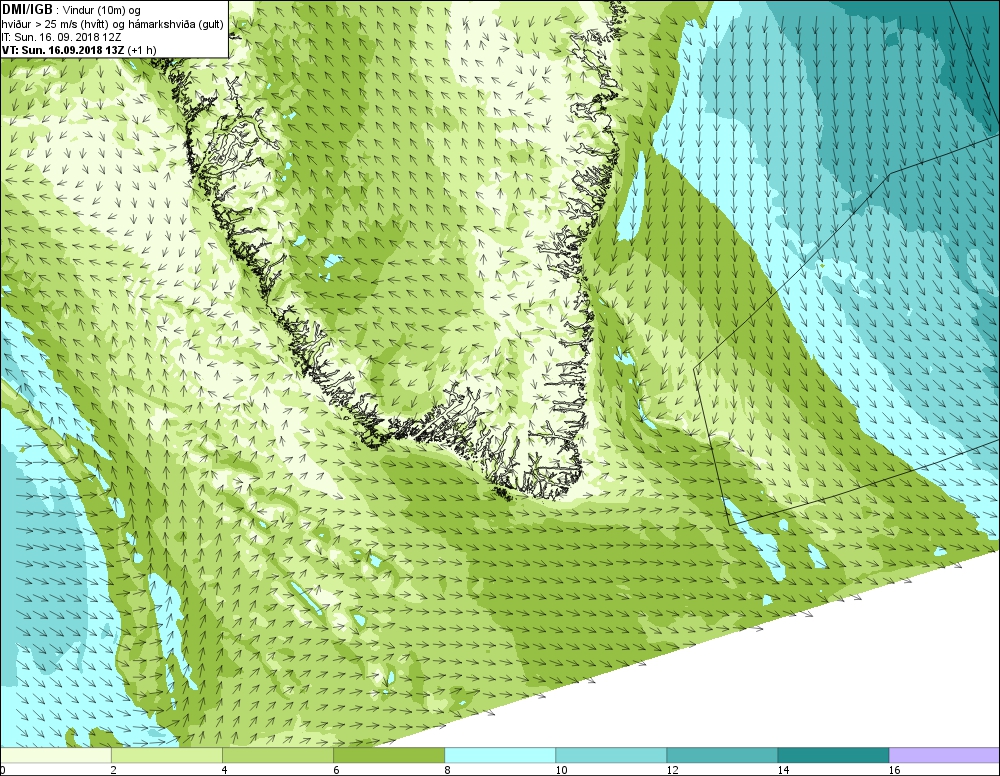Click the scale label '8'

coord(447,770)
